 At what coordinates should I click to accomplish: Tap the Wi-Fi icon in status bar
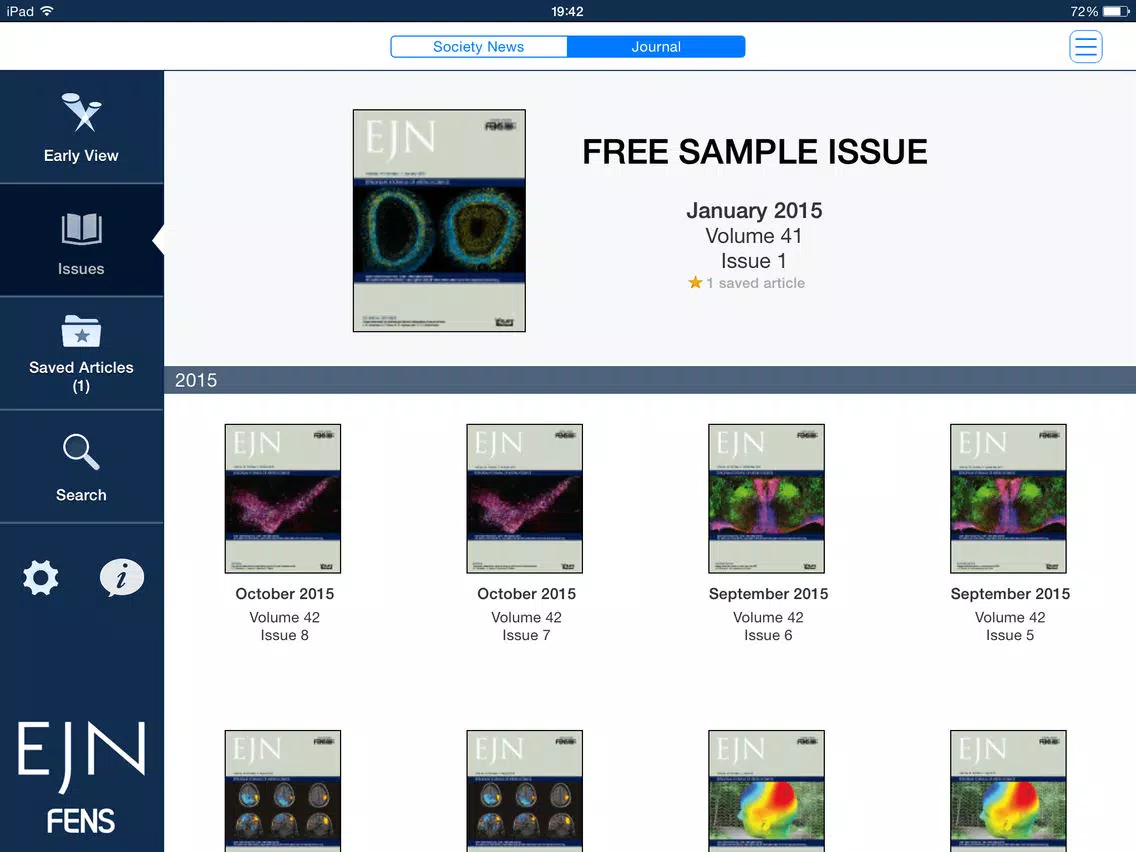click(47, 11)
